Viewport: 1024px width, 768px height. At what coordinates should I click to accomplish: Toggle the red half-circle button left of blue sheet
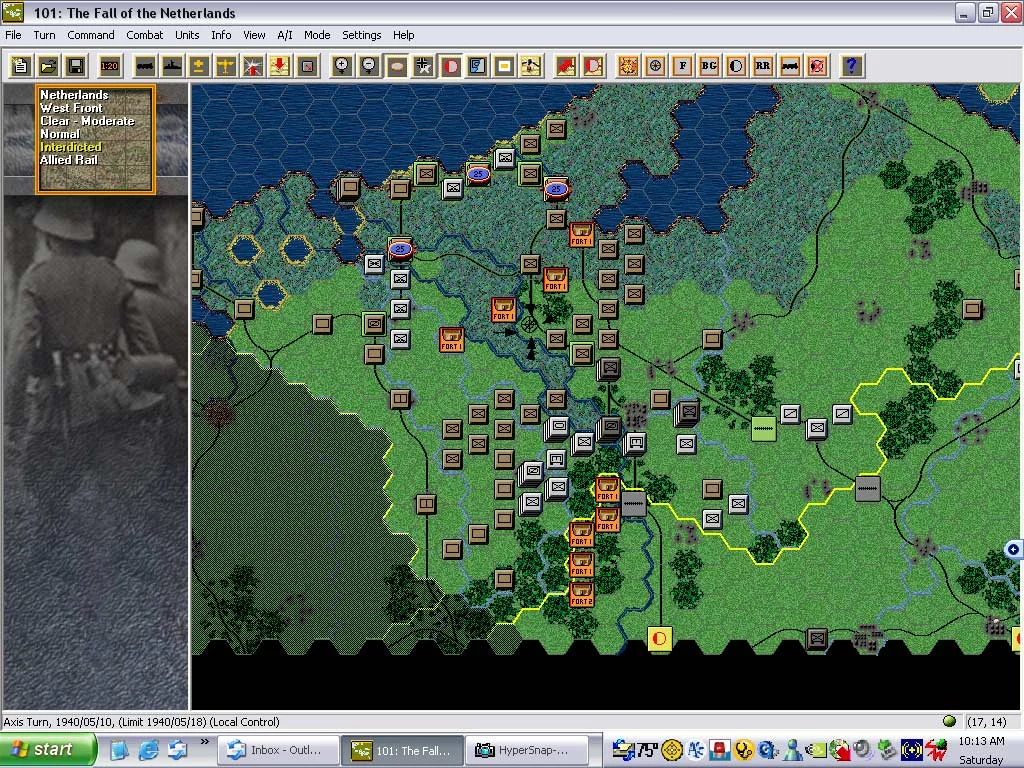point(451,65)
